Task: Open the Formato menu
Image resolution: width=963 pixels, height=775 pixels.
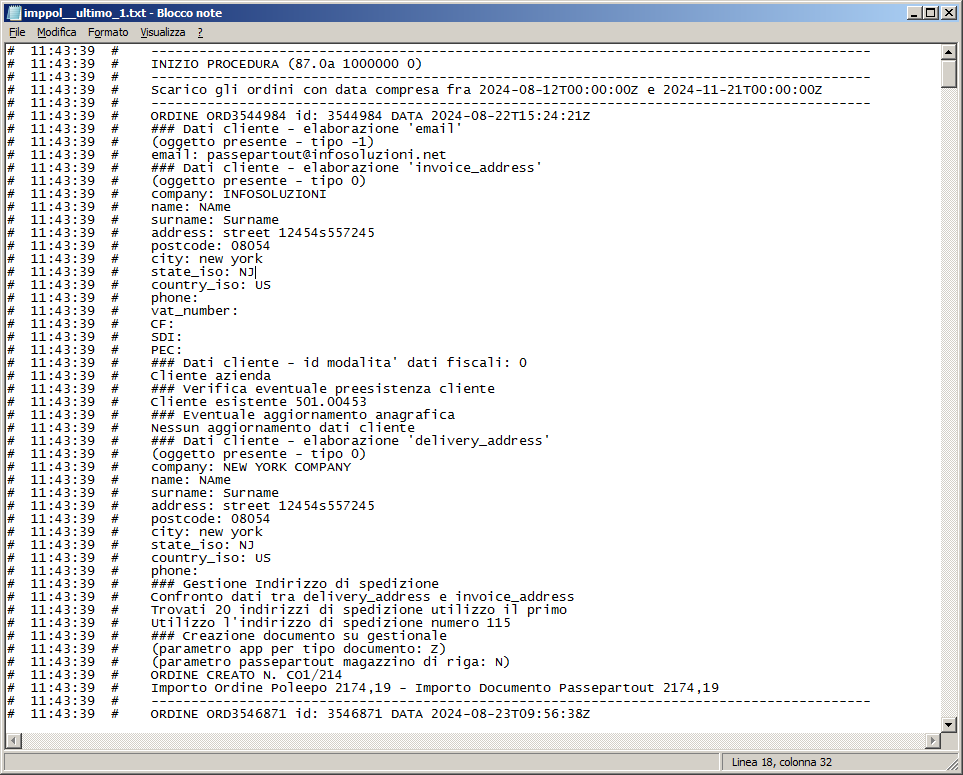Action: coord(108,32)
